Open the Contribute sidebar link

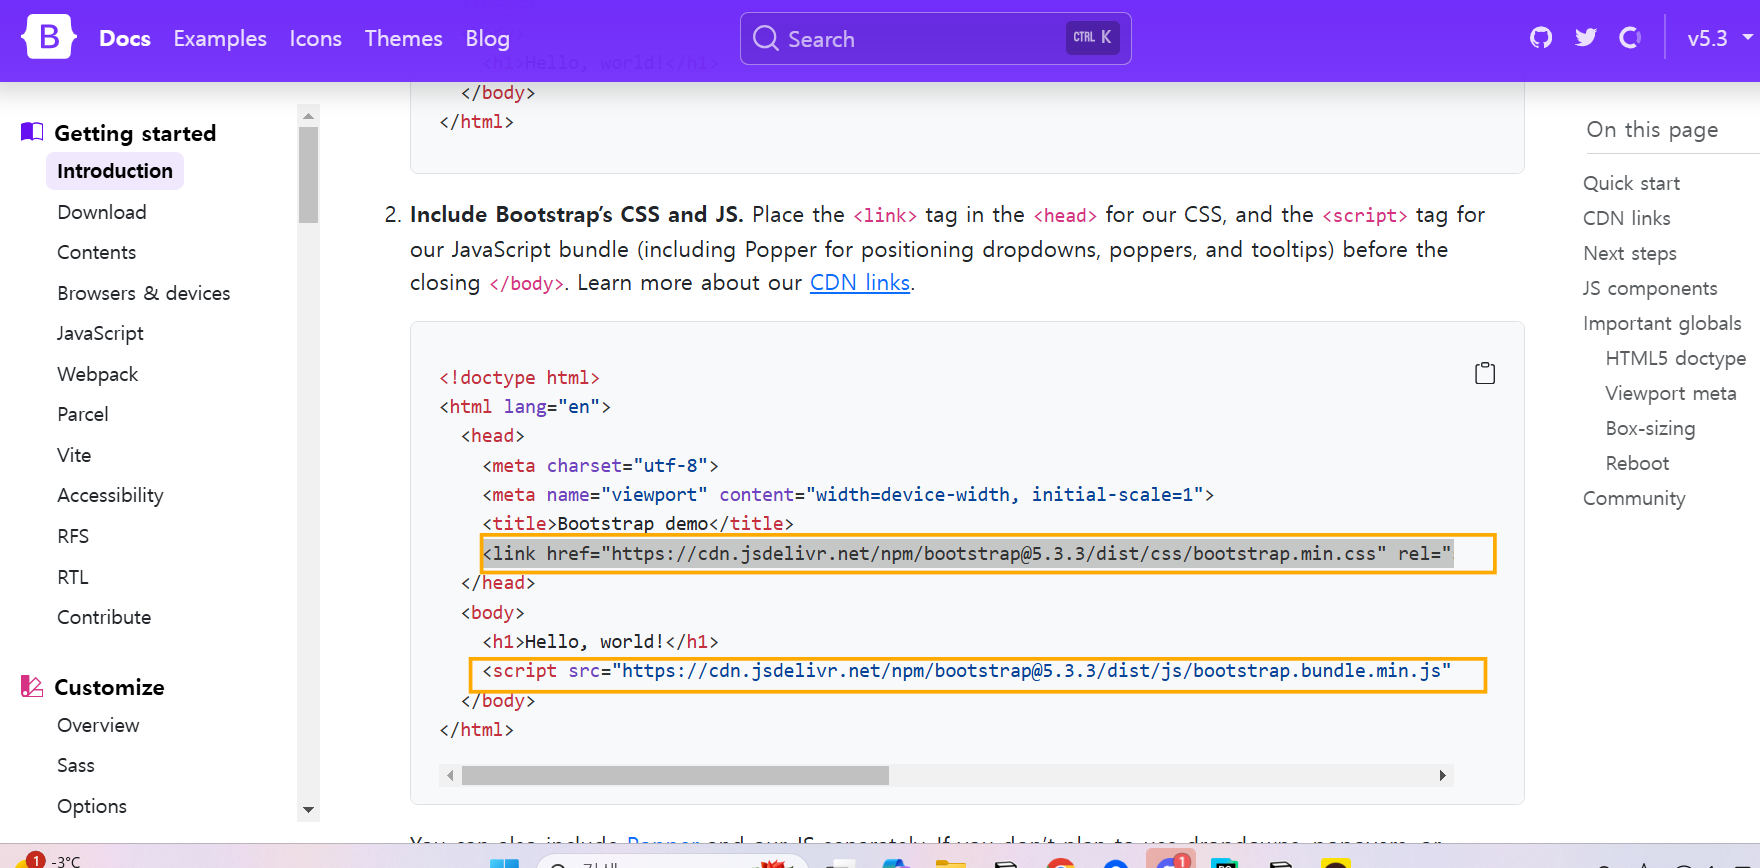pyautogui.click(x=104, y=617)
